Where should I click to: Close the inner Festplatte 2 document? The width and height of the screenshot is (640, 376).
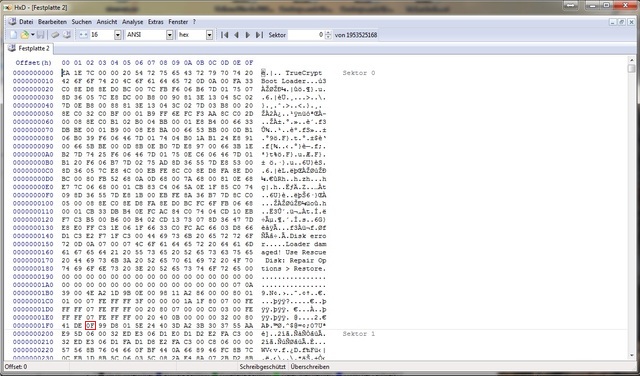(x=631, y=22)
